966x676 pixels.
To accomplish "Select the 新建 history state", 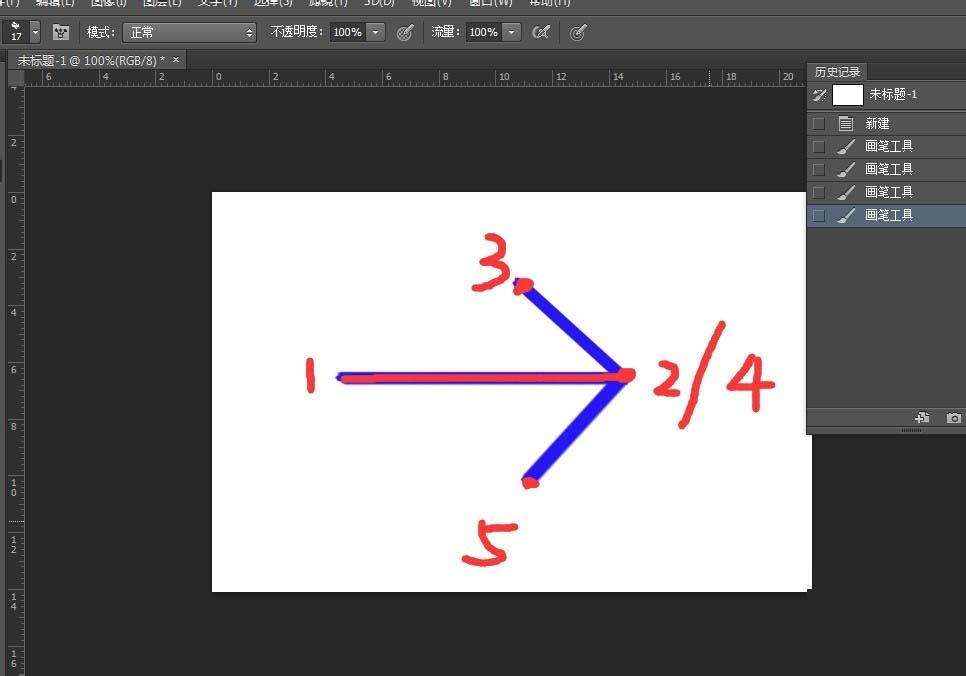I will click(885, 122).
